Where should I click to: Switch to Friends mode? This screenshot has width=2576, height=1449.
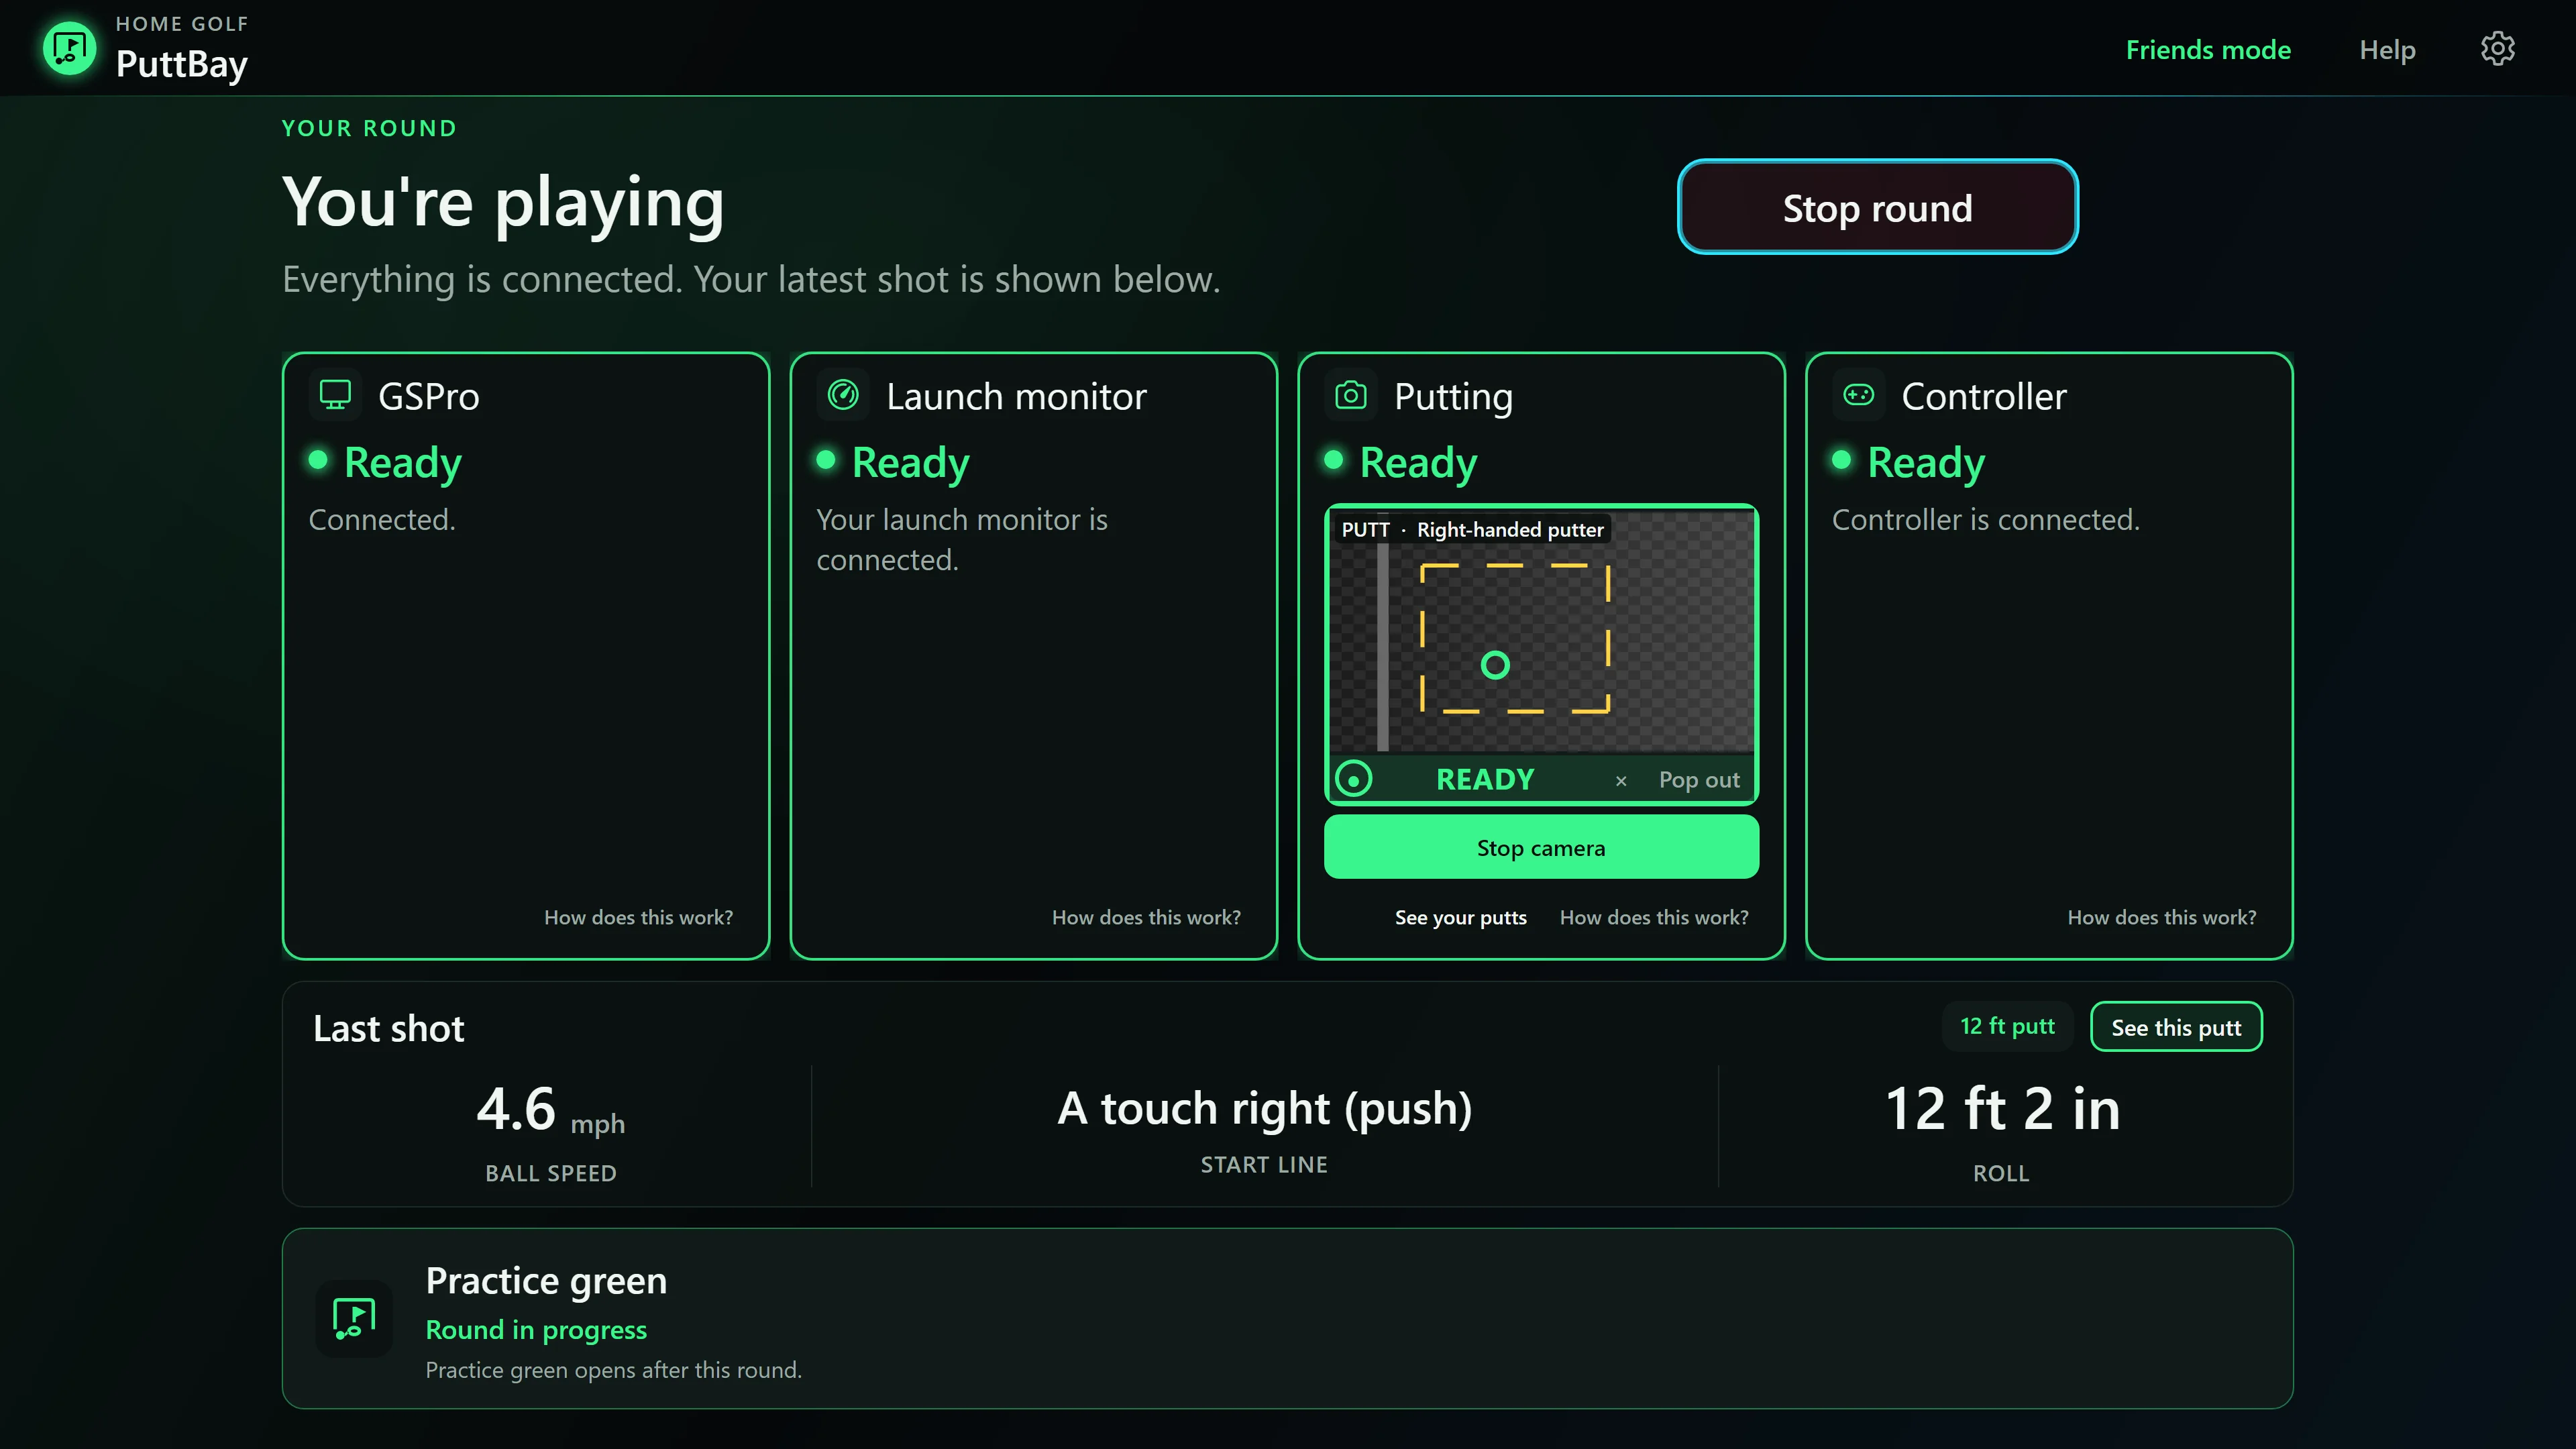pyautogui.click(x=2208, y=49)
